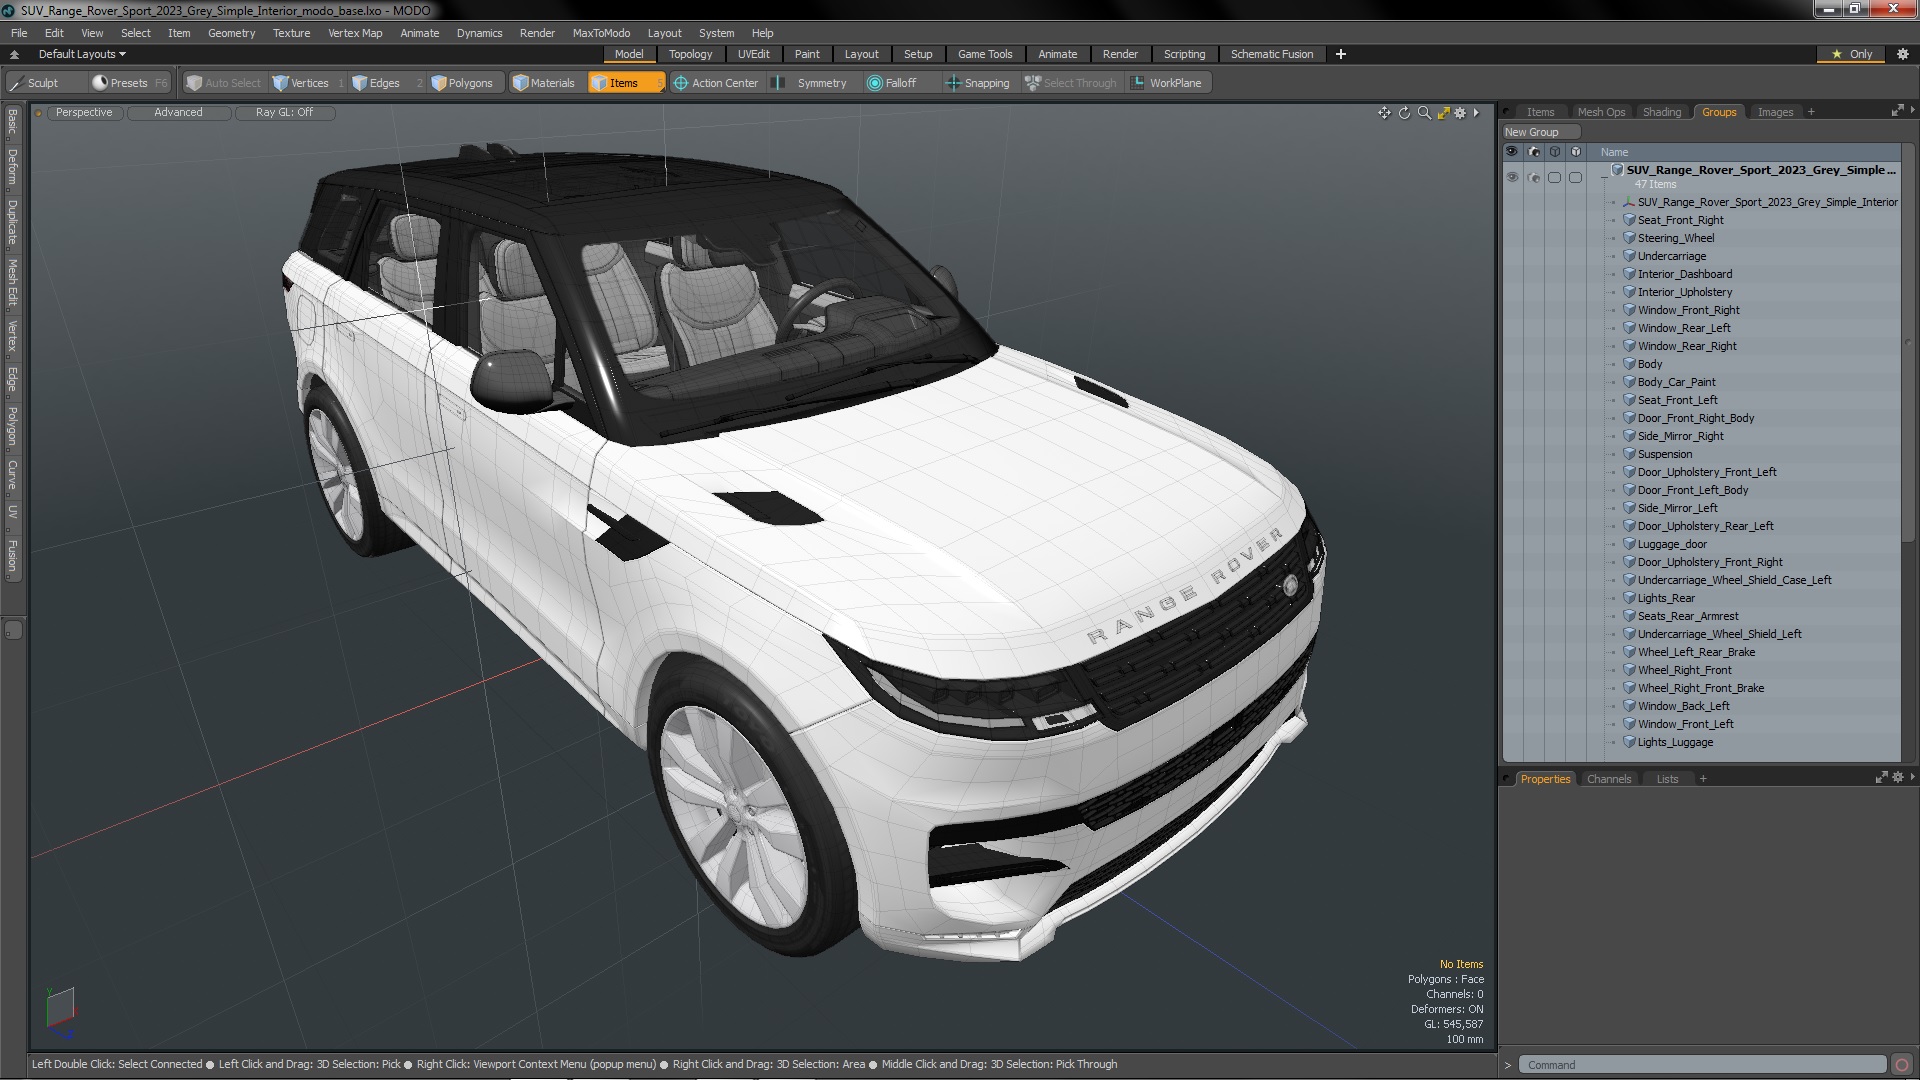Select the Lights_Luggage item

pyautogui.click(x=1675, y=742)
